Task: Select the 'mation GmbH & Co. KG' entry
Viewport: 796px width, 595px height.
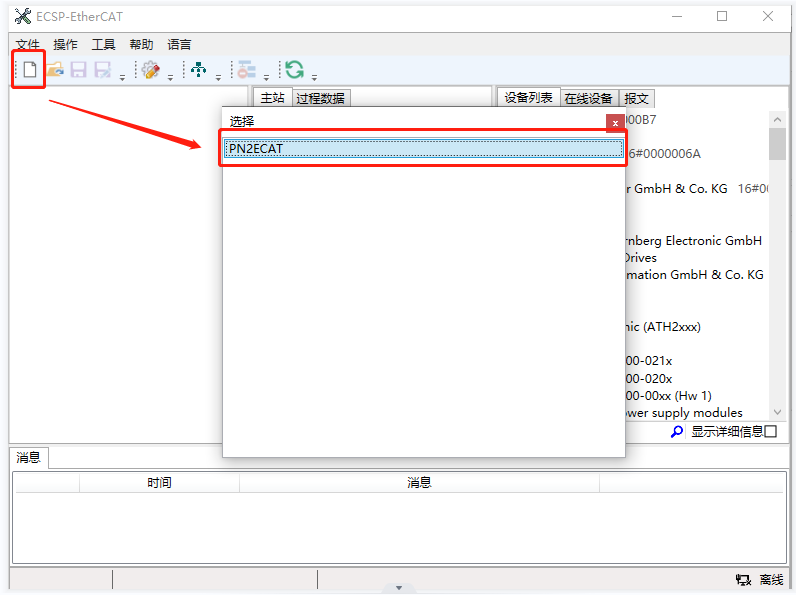Action: [694, 275]
